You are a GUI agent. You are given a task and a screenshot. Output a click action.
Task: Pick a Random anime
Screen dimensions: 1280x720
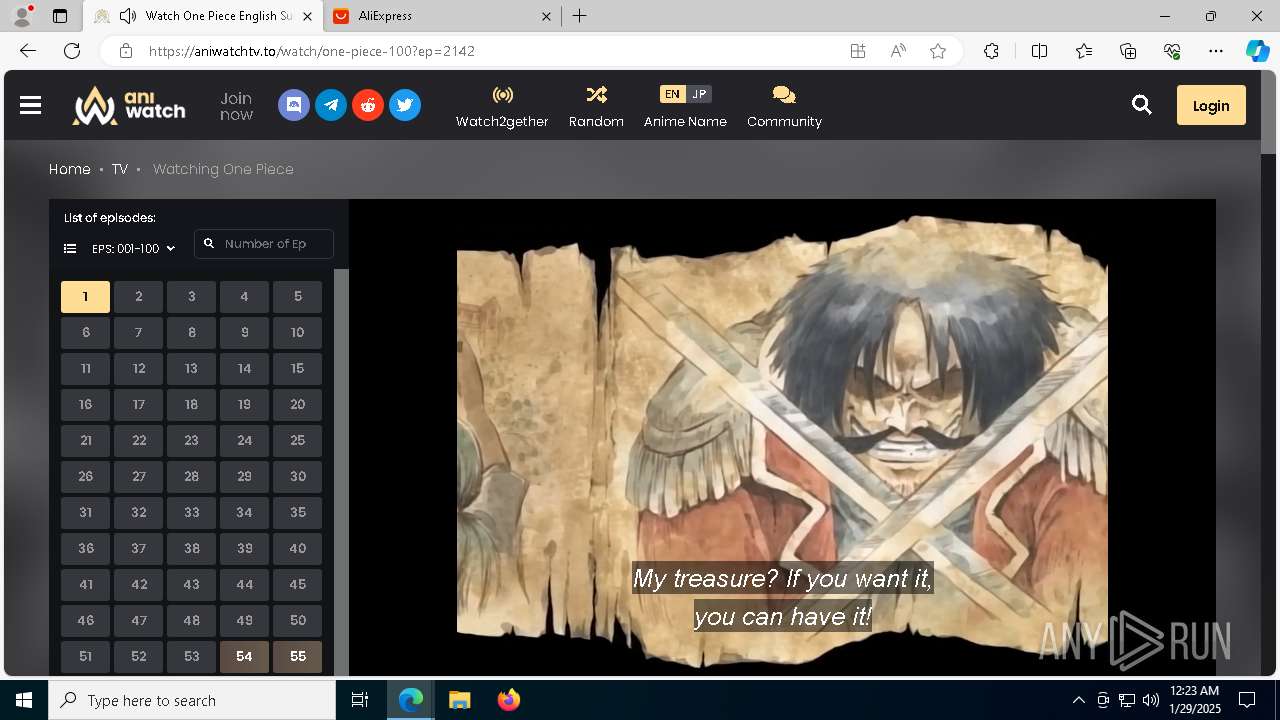(596, 106)
